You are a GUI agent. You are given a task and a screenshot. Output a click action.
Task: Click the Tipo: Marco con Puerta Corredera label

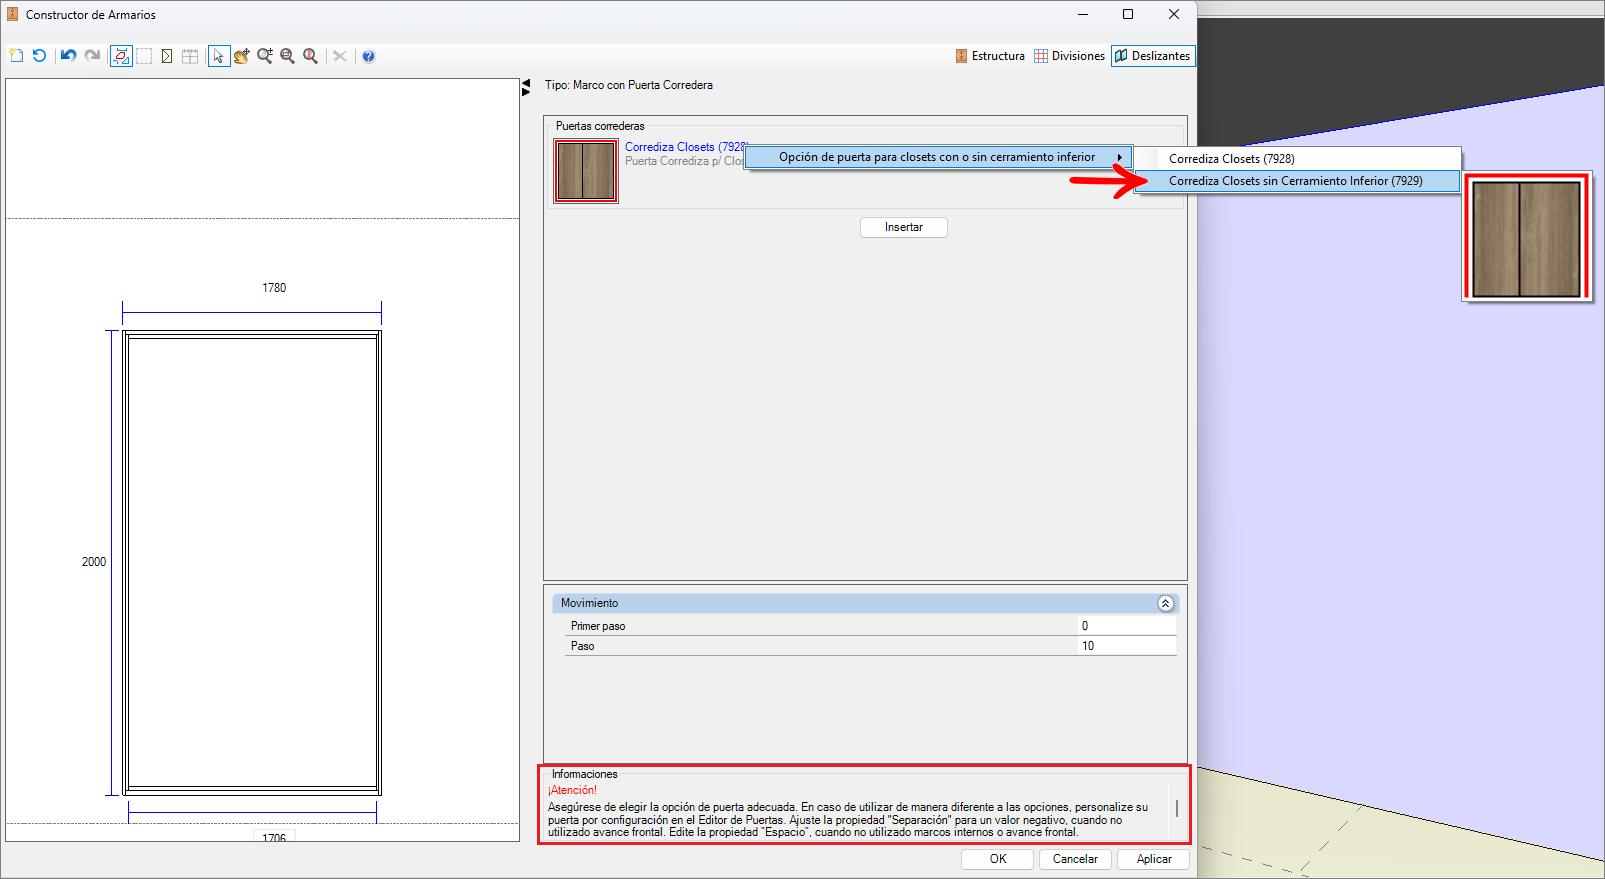(629, 85)
